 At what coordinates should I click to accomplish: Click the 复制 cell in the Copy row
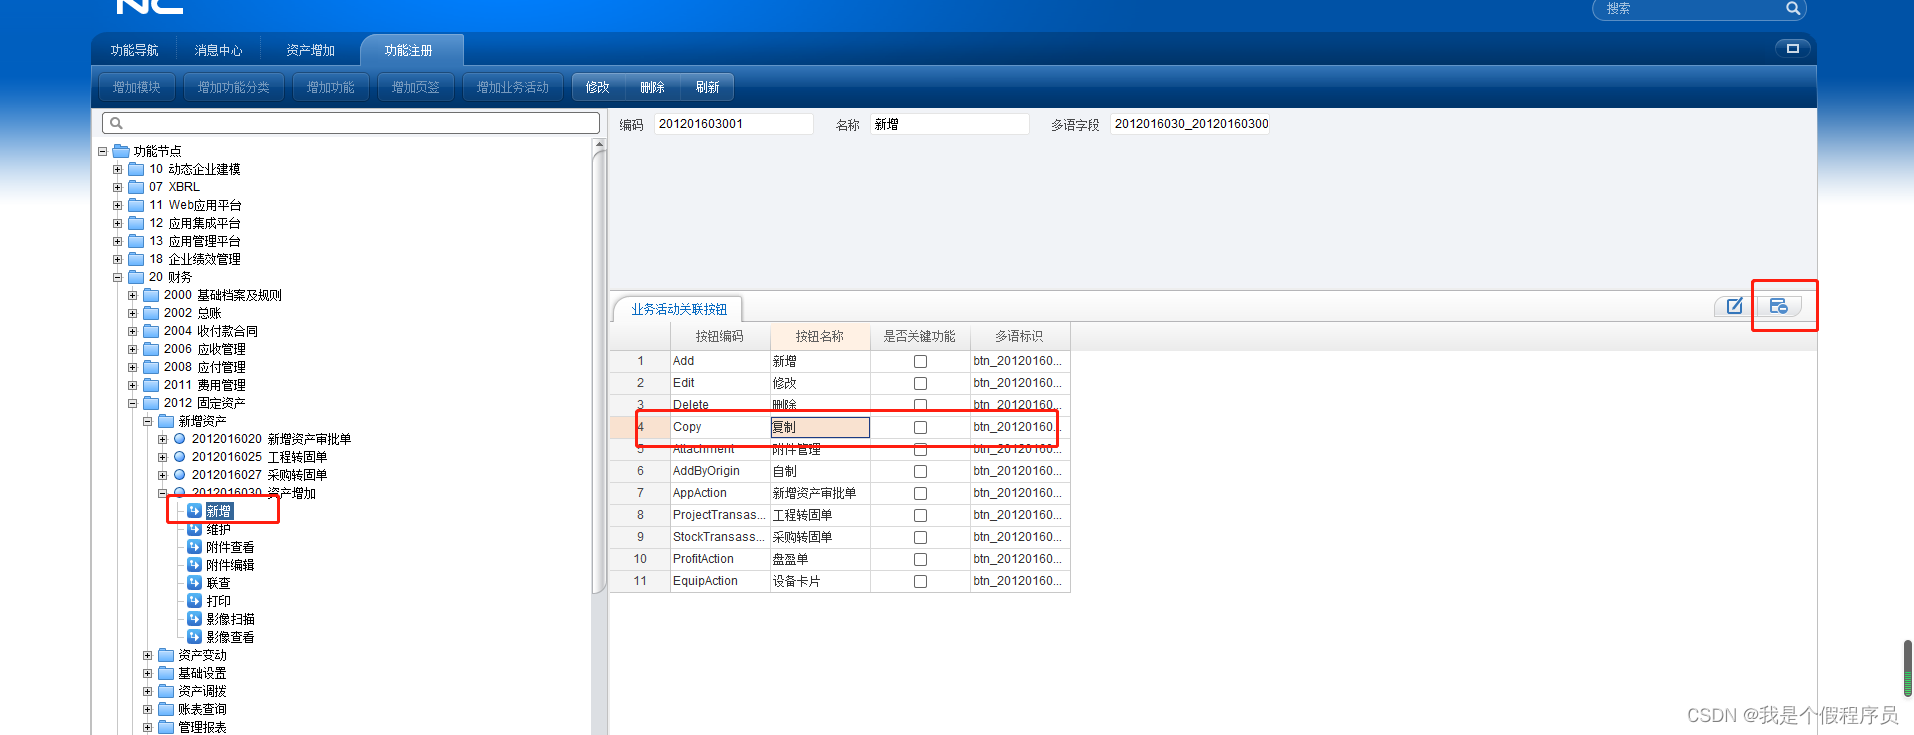pyautogui.click(x=820, y=428)
